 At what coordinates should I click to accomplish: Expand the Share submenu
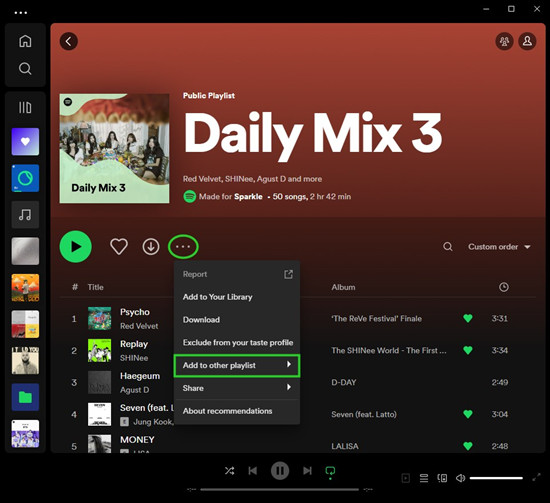tap(237, 388)
